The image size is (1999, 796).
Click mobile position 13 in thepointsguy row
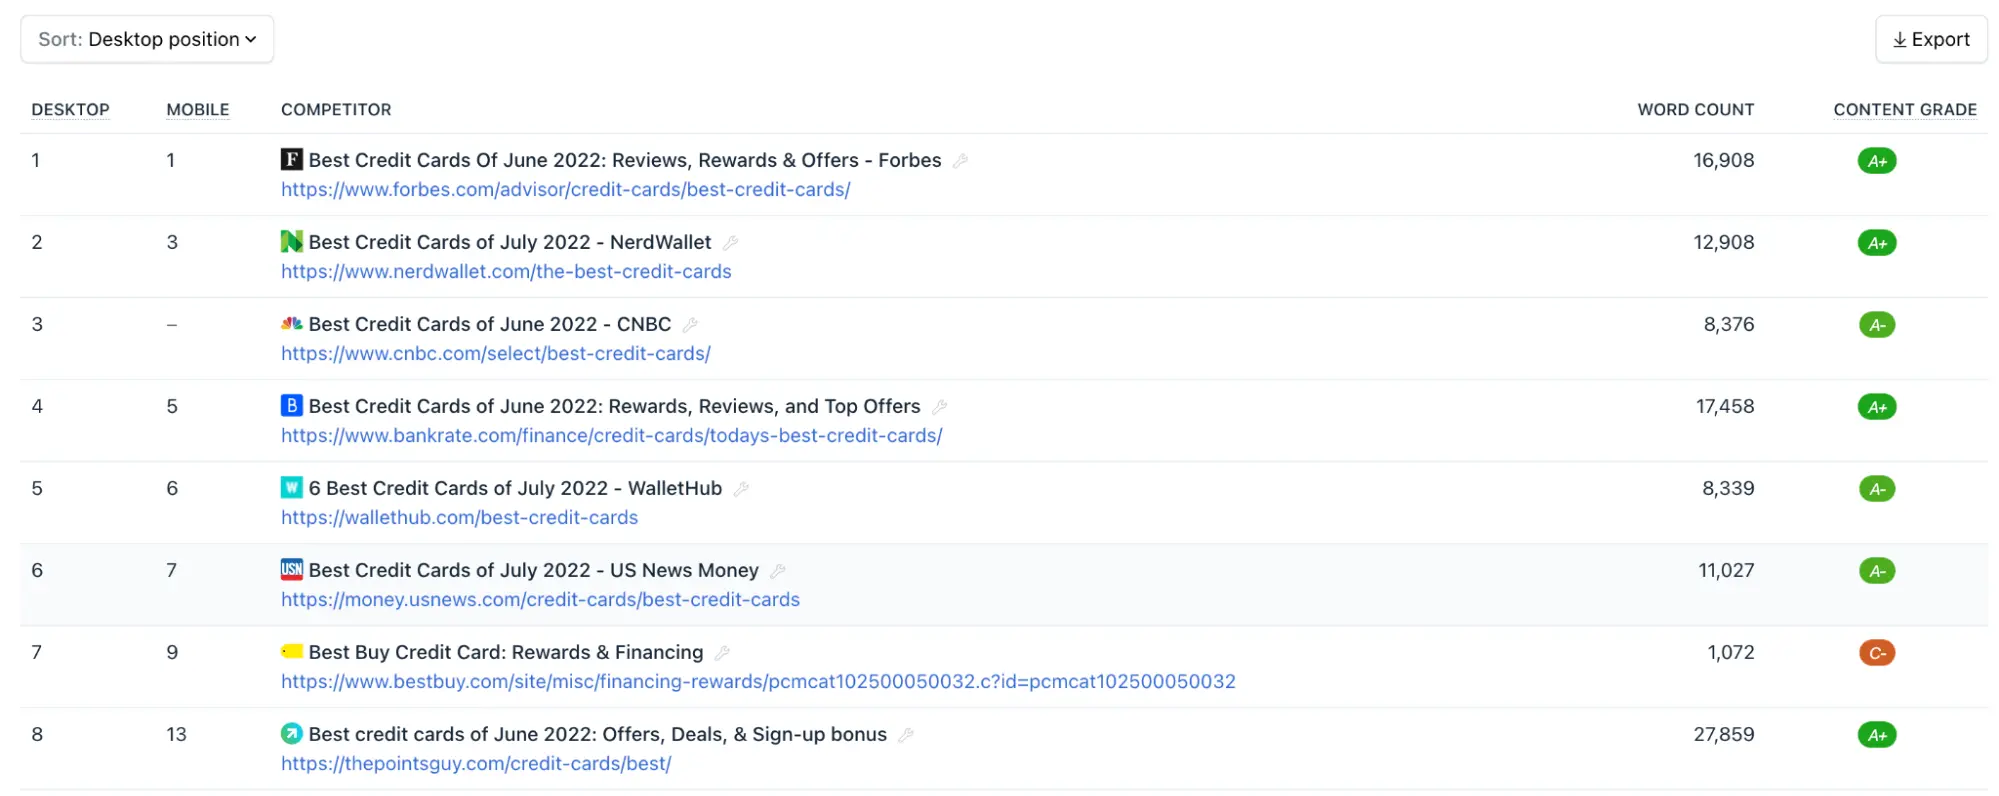(176, 734)
